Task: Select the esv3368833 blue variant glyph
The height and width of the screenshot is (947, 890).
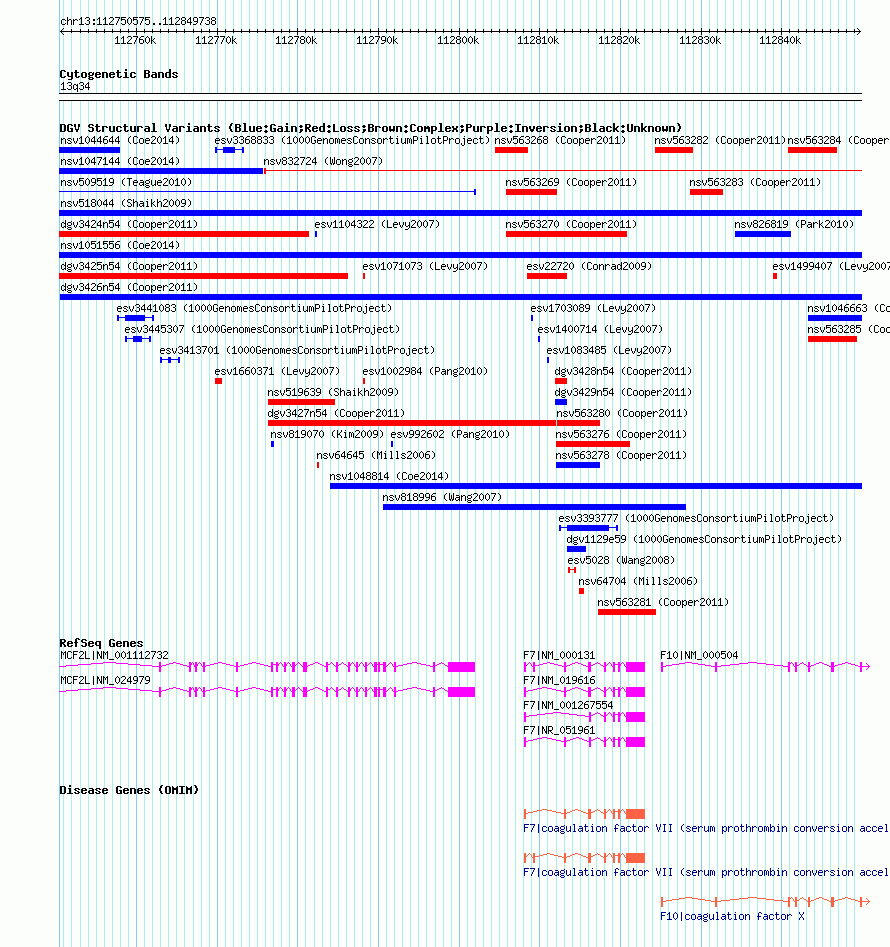Action: point(229,150)
